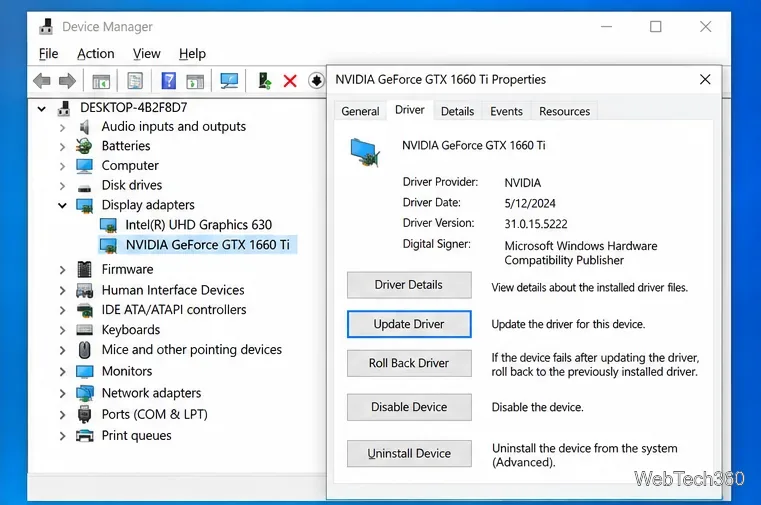
Task: Close the GTX 1660 Ti Properties dialog
Action: (x=705, y=79)
